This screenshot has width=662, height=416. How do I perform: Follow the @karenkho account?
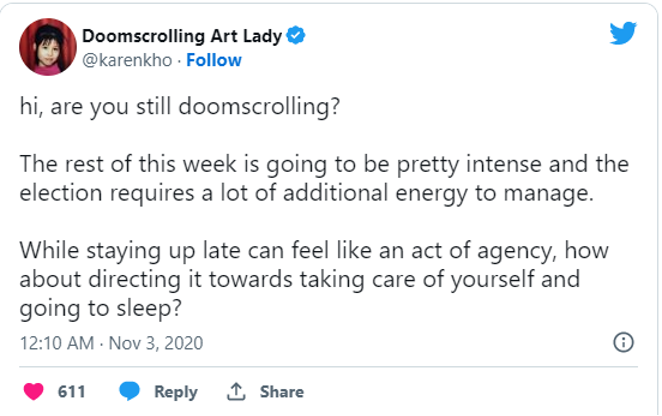pos(214,60)
